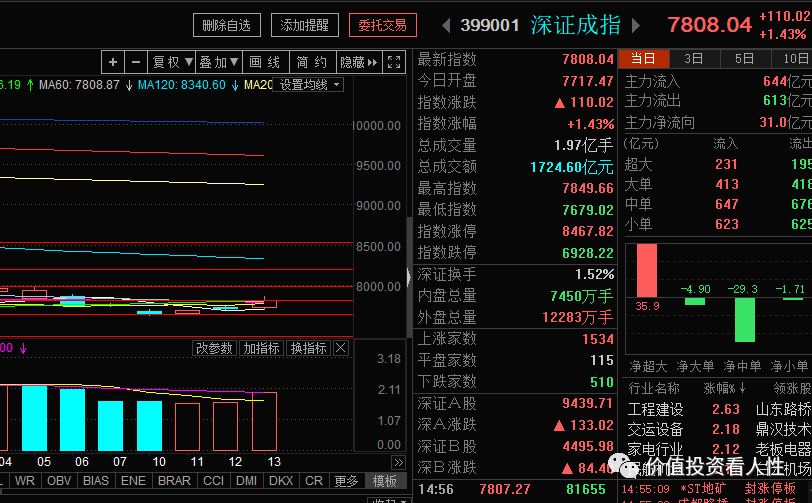Select 家电行业 industry row
Image resolution: width=812 pixels, height=503 pixels.
point(719,449)
